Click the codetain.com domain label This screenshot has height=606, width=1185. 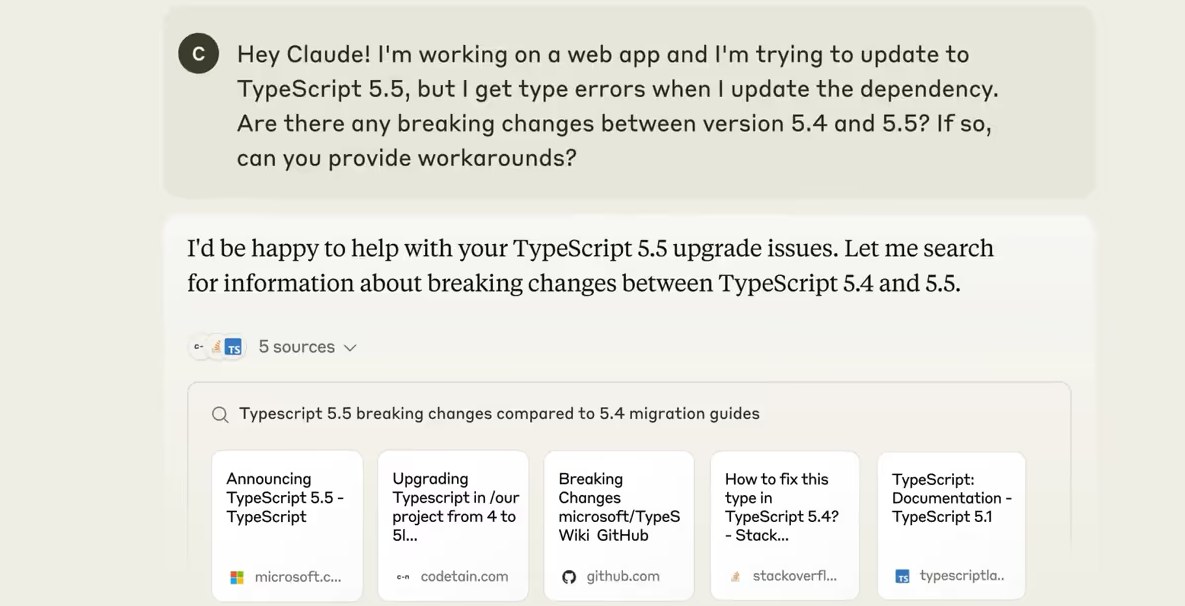click(x=464, y=577)
